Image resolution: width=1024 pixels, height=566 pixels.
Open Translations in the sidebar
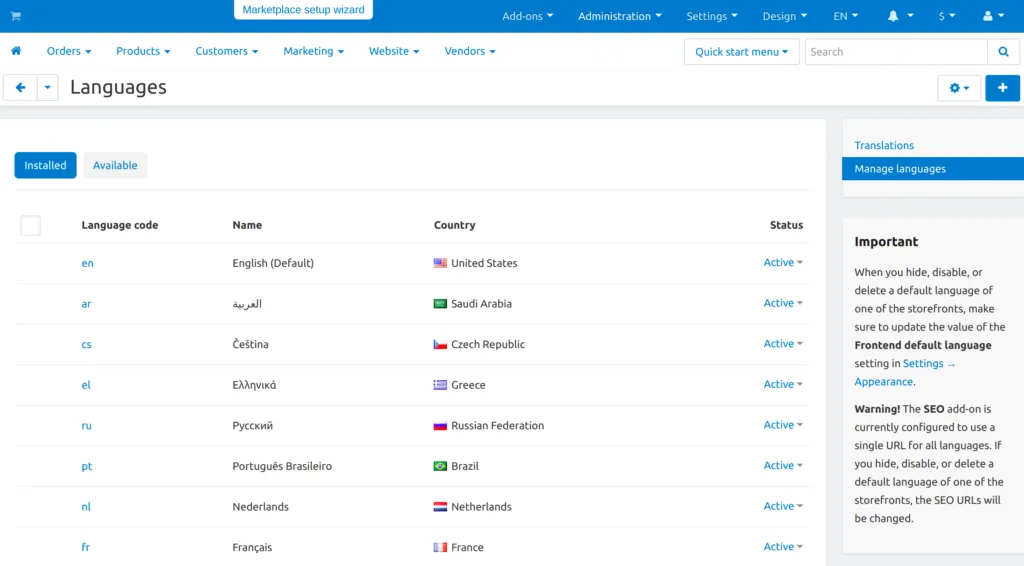(884, 146)
